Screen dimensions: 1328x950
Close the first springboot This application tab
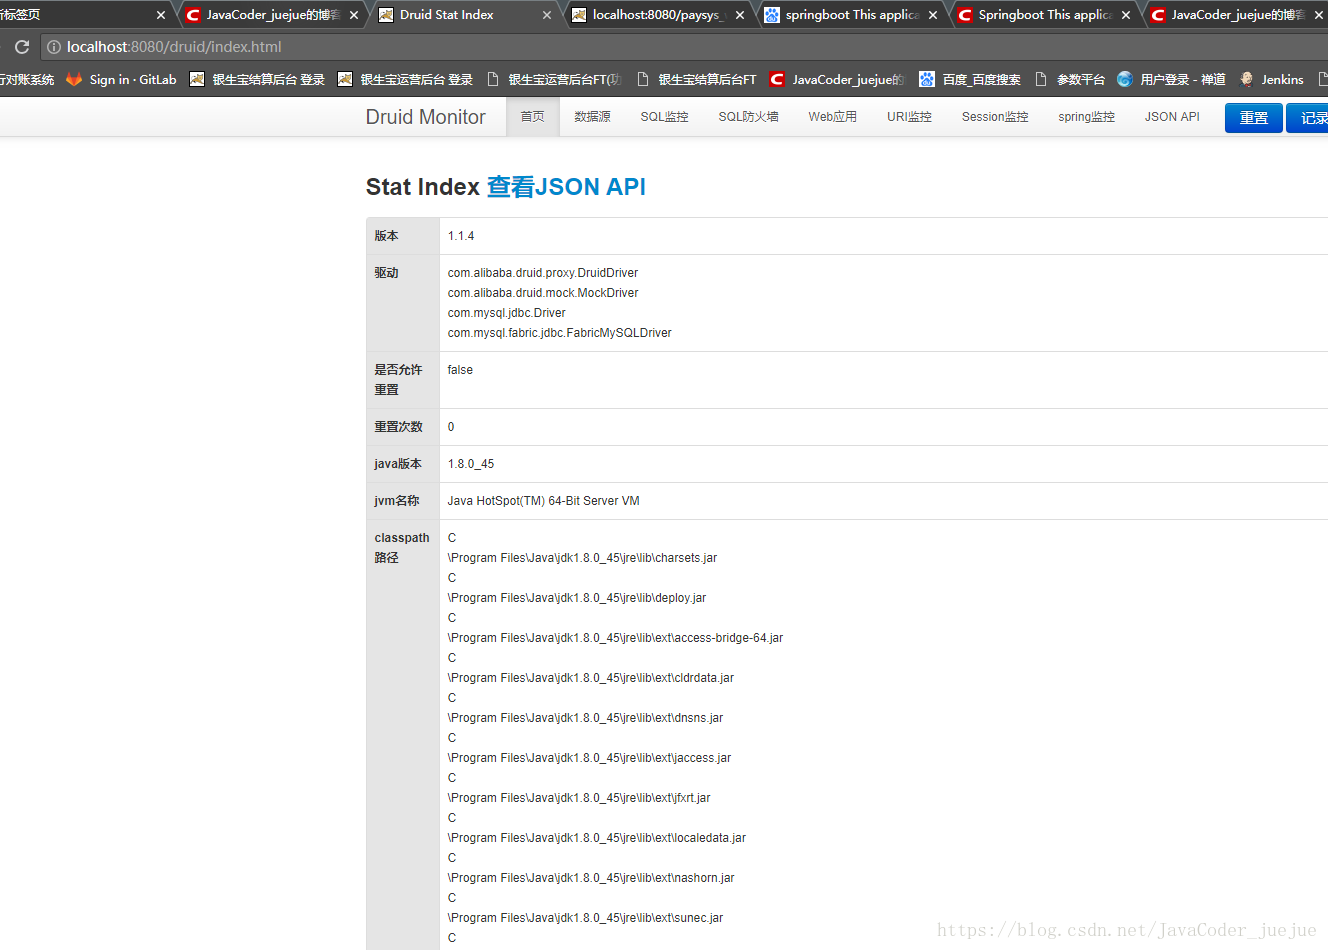pyautogui.click(x=933, y=15)
